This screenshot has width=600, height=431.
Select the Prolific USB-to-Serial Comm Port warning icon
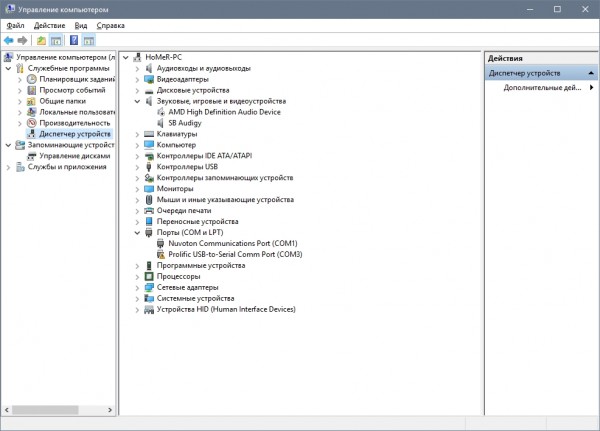click(161, 254)
